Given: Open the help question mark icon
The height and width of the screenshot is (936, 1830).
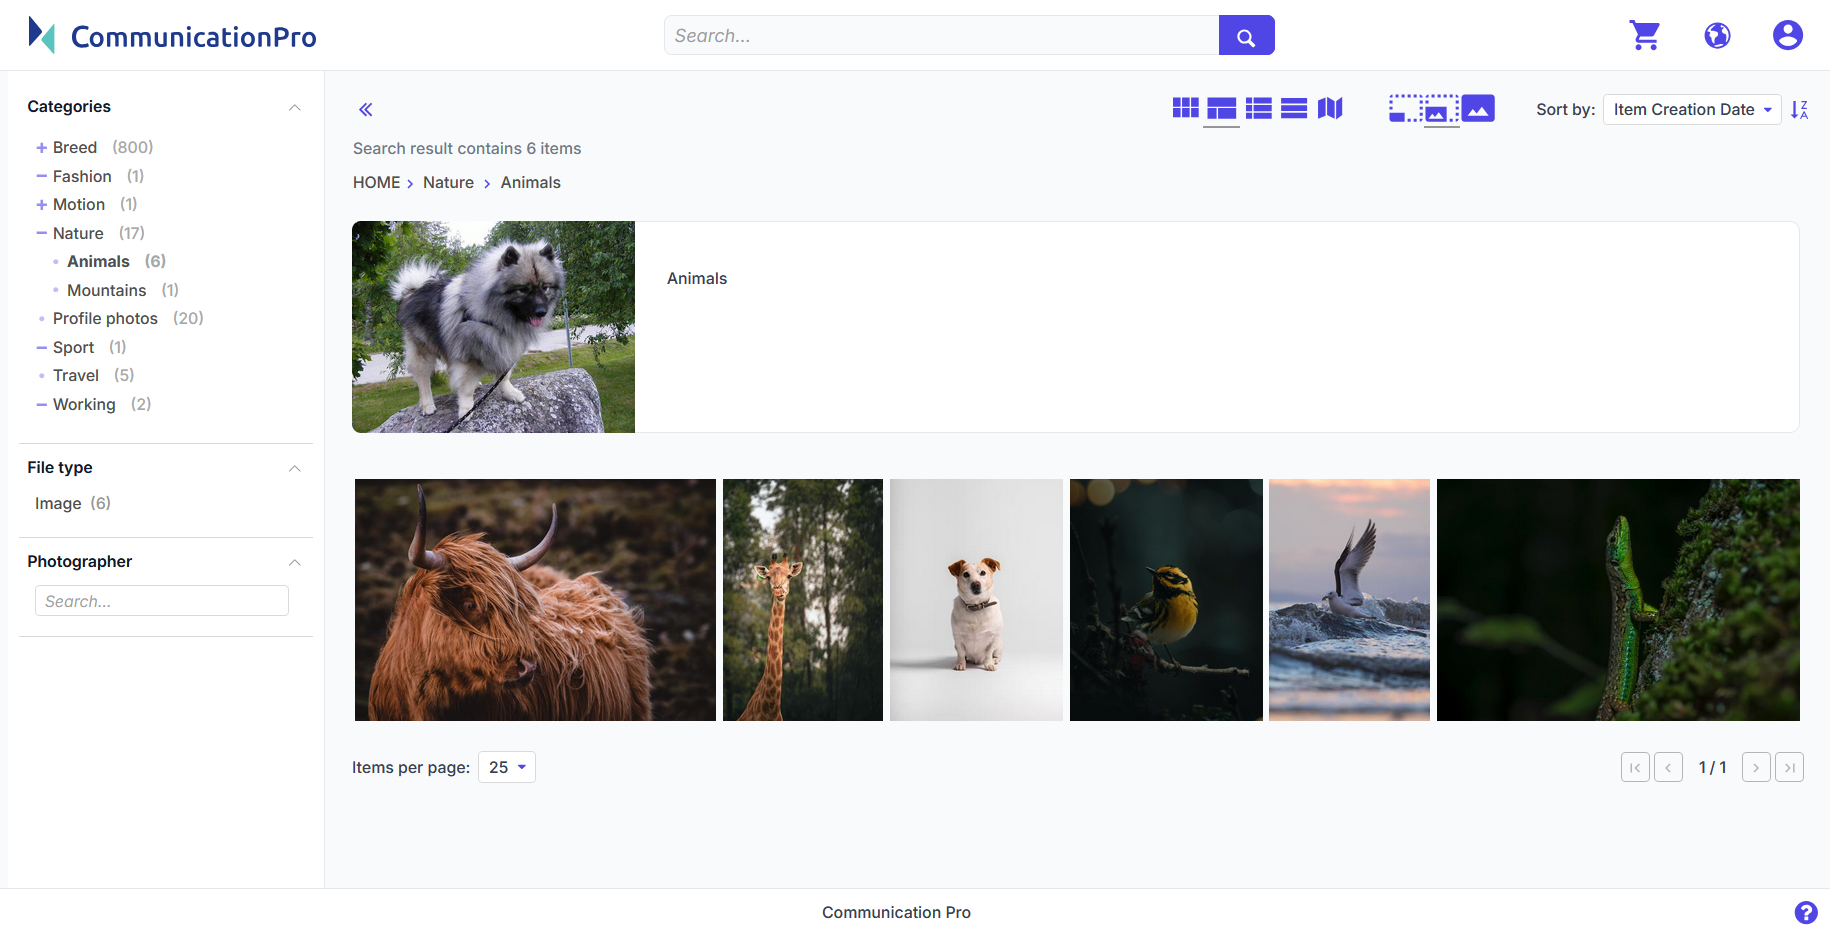Looking at the screenshot, I should [1805, 912].
